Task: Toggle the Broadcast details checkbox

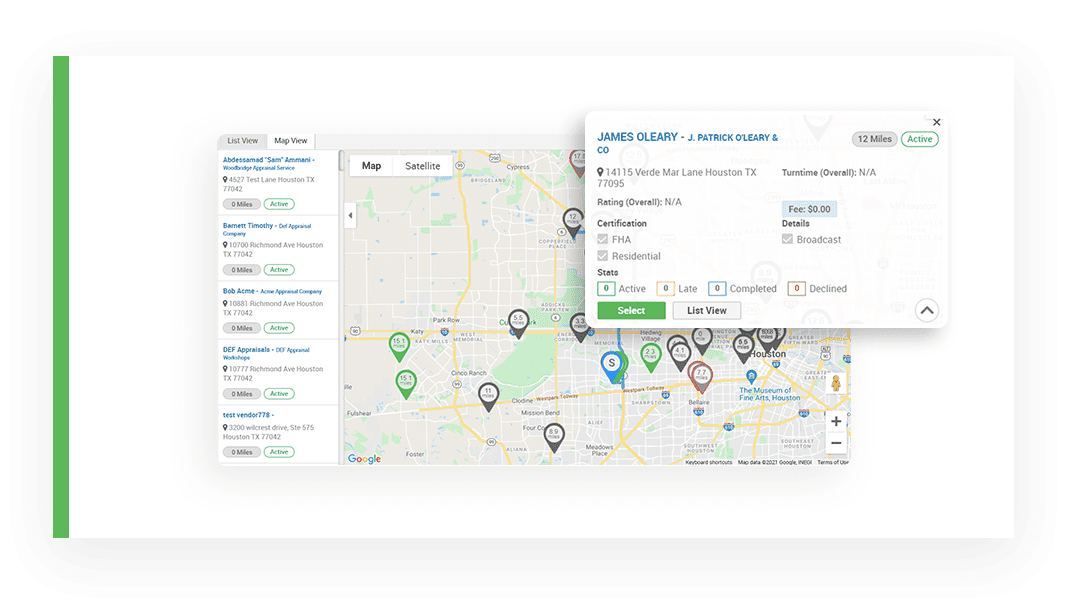Action: tap(787, 240)
